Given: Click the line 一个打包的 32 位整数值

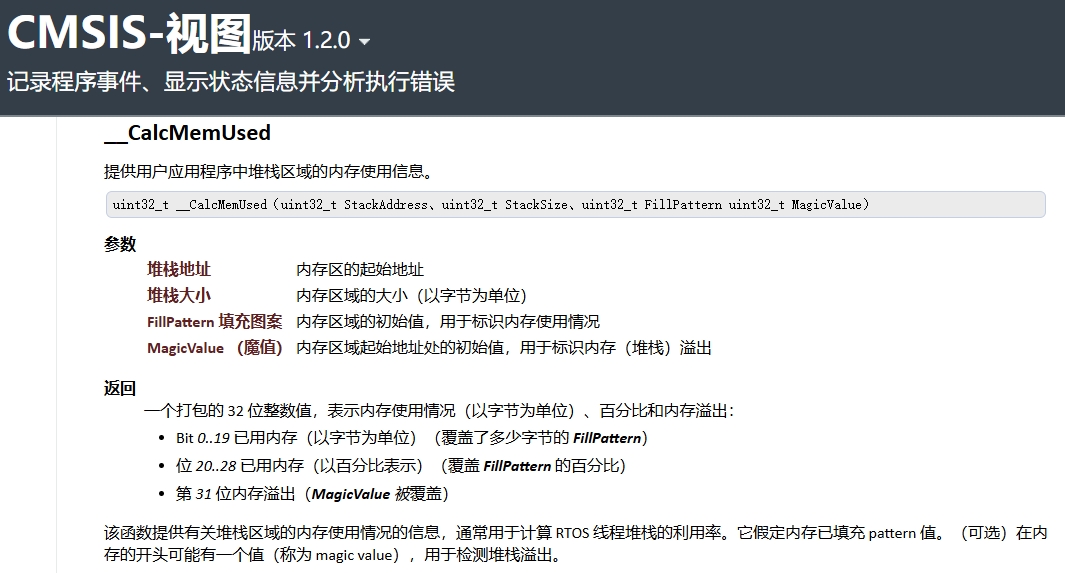Looking at the screenshot, I should click(x=439, y=411).
